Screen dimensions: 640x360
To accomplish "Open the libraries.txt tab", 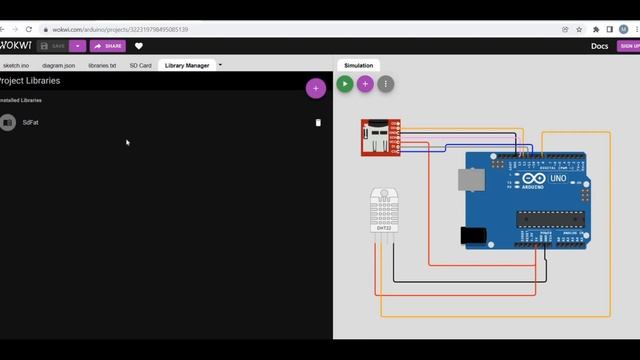I will tap(102, 65).
